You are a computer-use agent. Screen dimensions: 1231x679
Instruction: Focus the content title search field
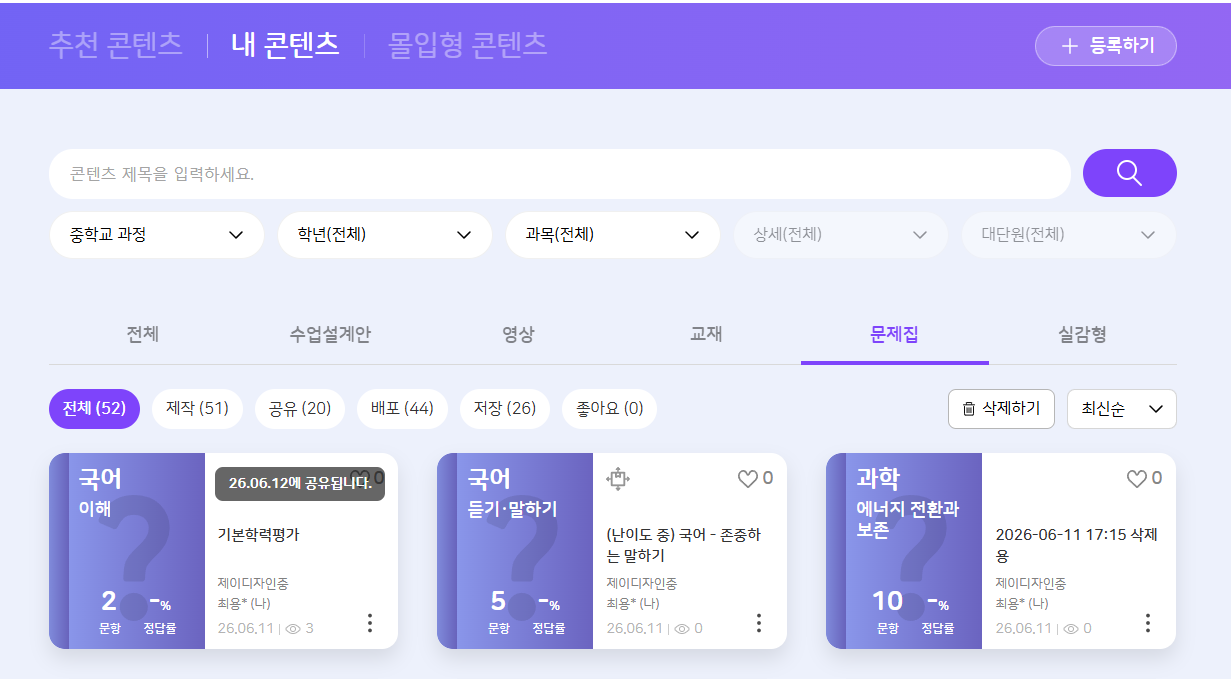point(560,174)
